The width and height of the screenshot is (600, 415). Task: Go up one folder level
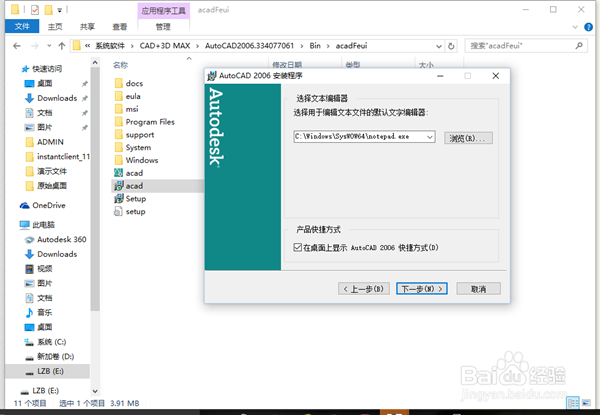pos(62,46)
